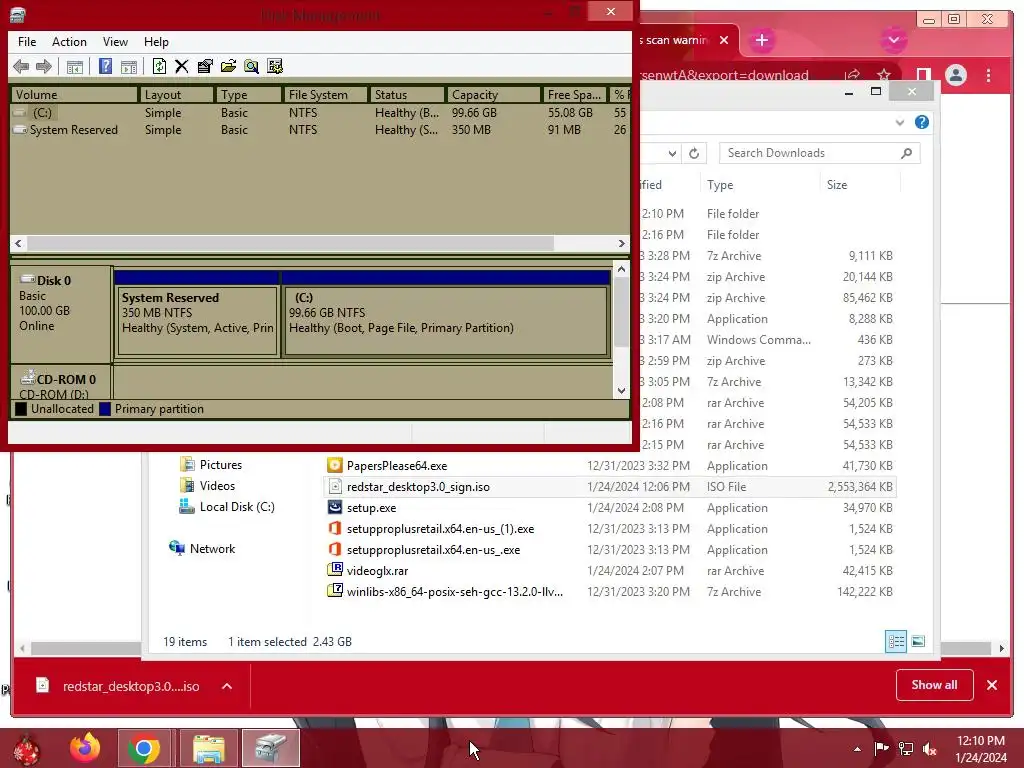
Task: Open the Action menu in Disk Management
Action: (69, 42)
